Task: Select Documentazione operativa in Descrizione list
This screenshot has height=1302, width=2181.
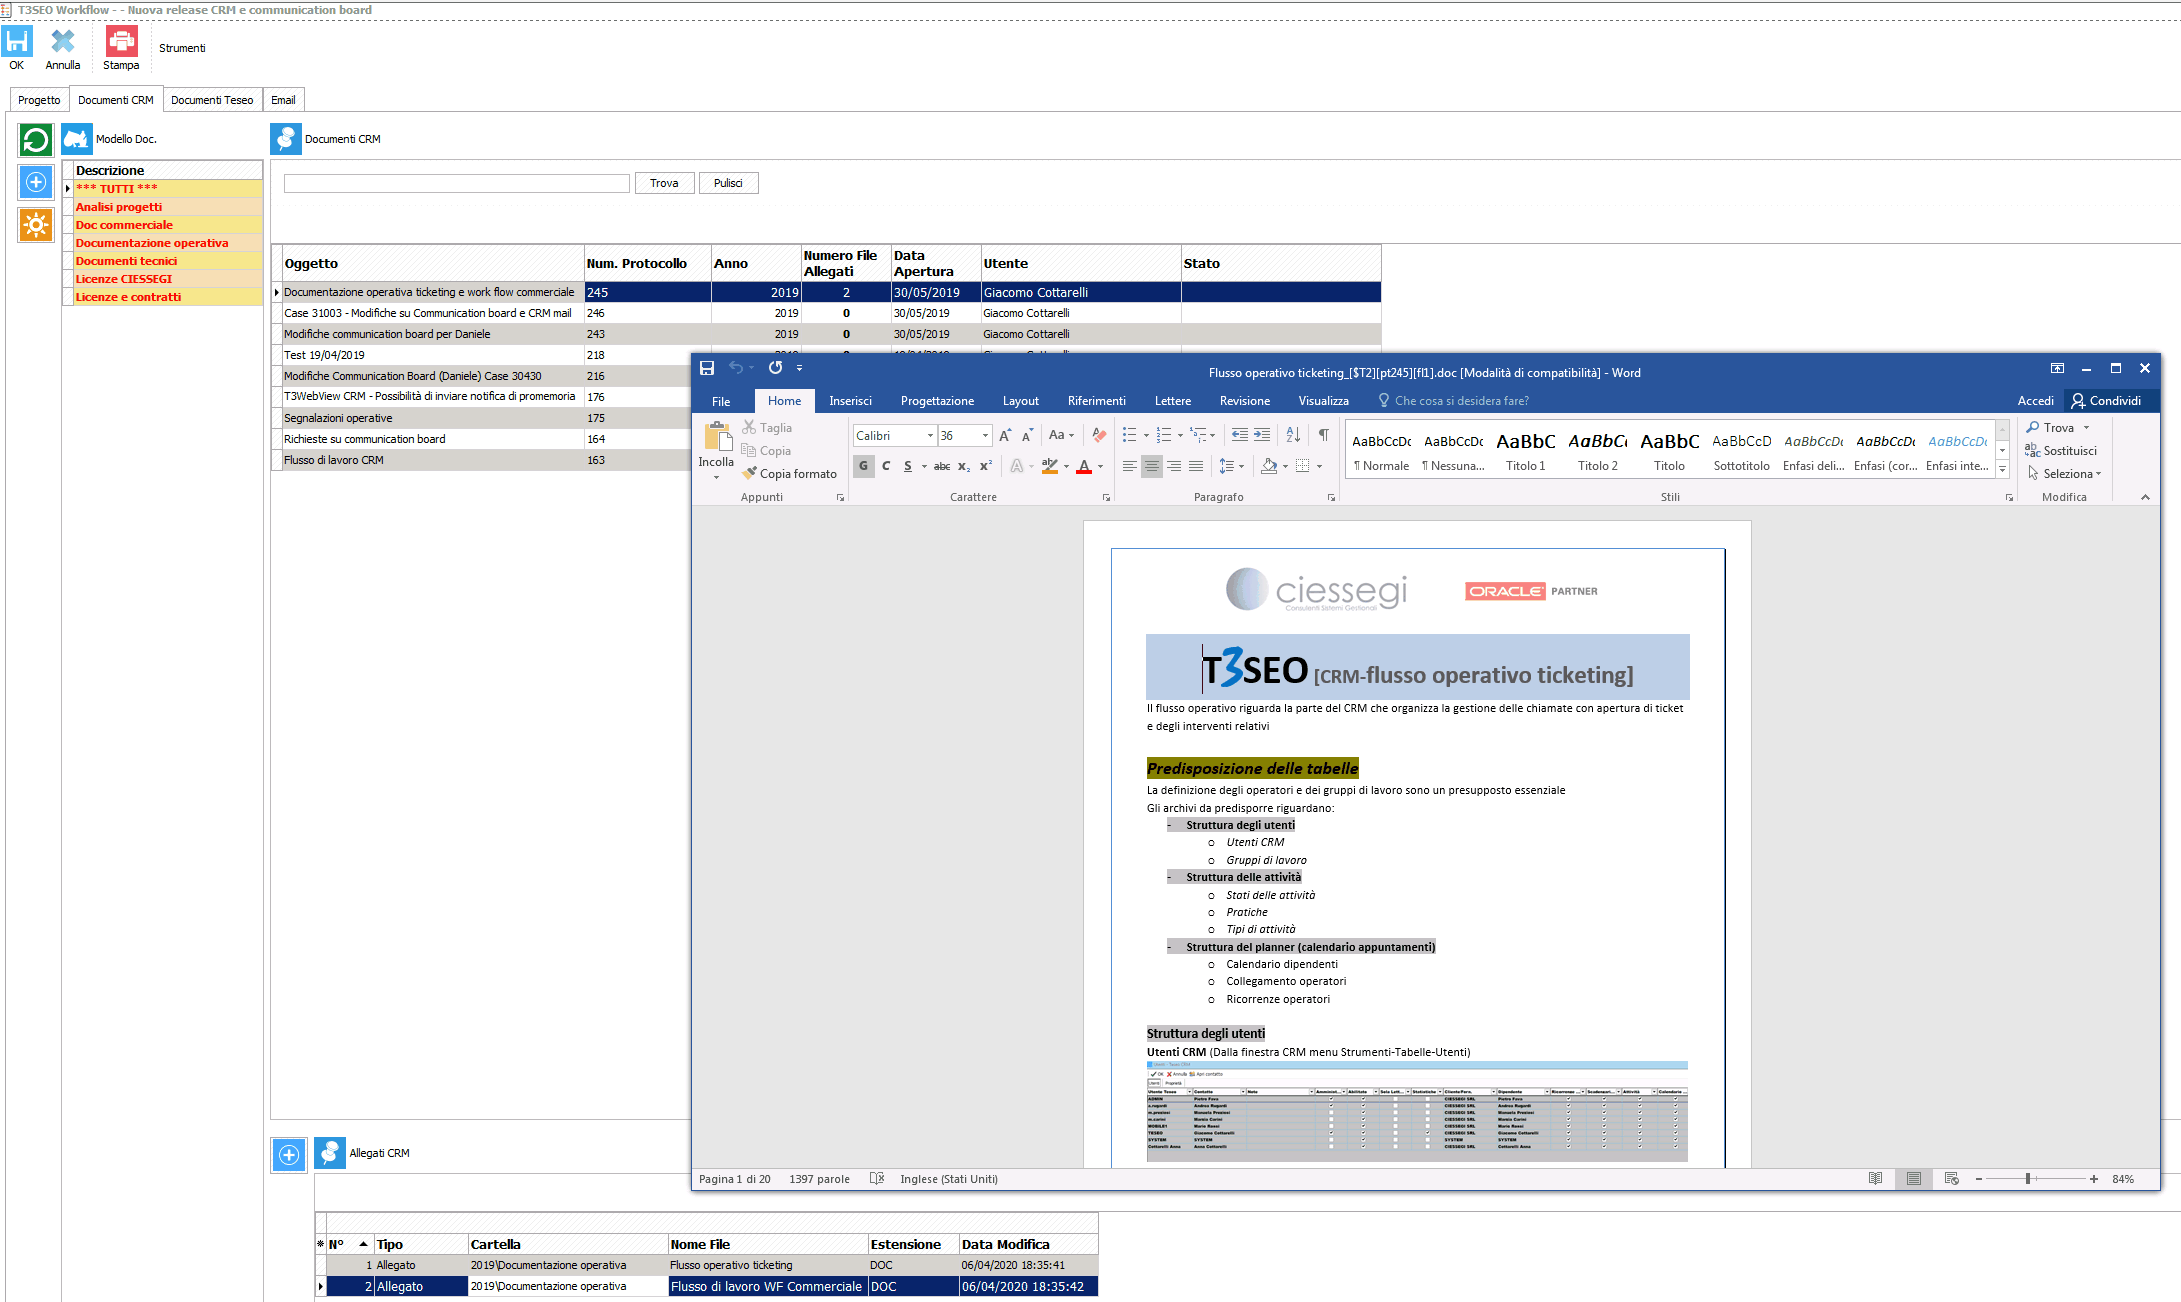Action: pyautogui.click(x=168, y=243)
